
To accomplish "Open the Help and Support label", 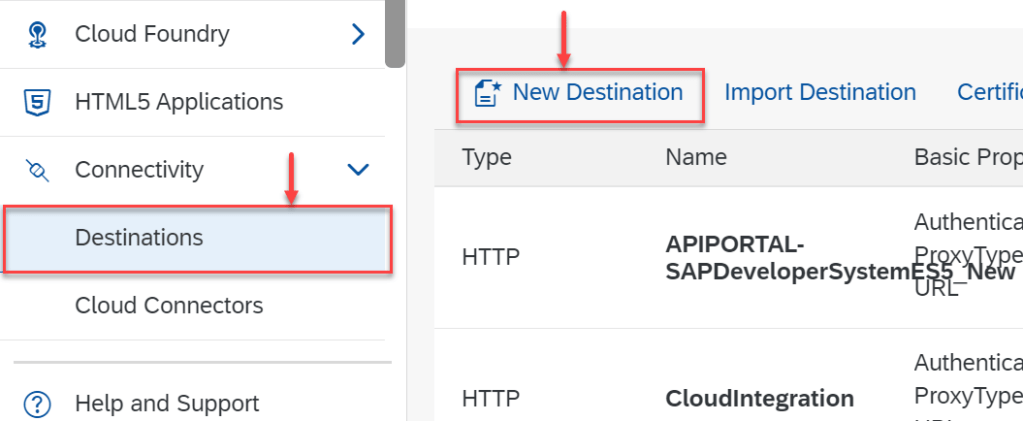I will click(x=167, y=404).
